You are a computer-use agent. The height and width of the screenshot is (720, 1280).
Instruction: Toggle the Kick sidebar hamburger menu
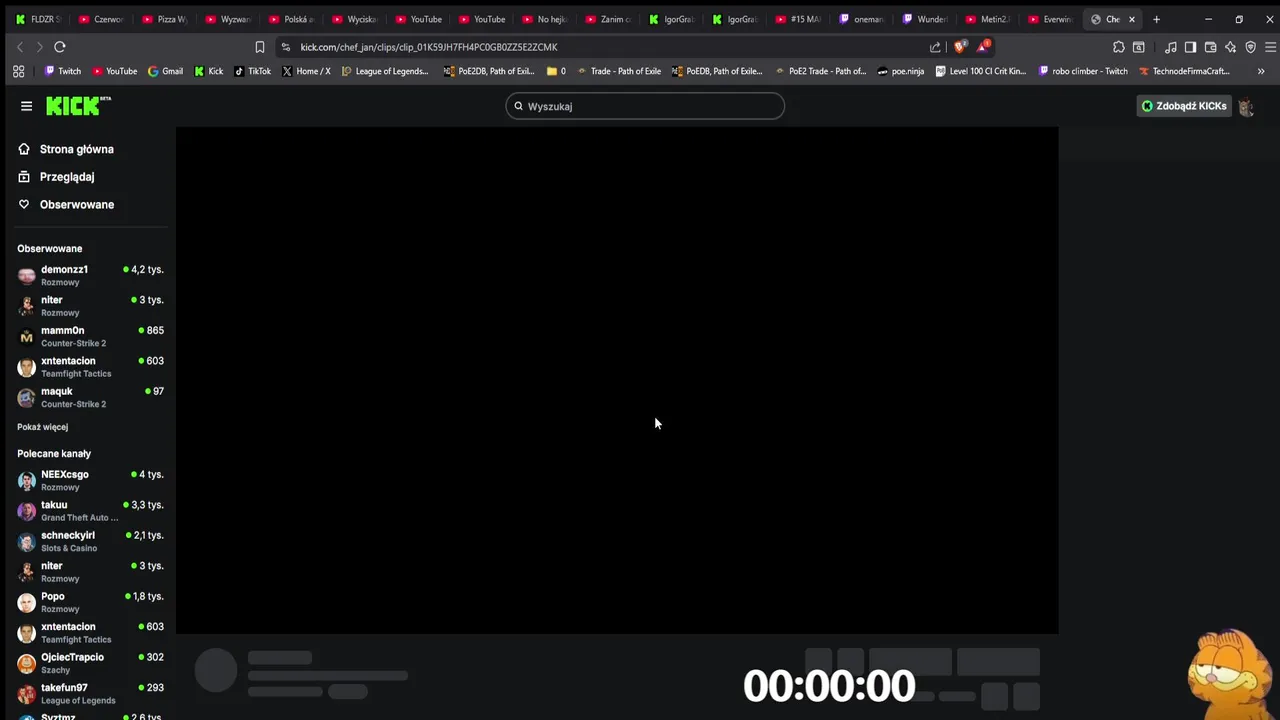[26, 106]
